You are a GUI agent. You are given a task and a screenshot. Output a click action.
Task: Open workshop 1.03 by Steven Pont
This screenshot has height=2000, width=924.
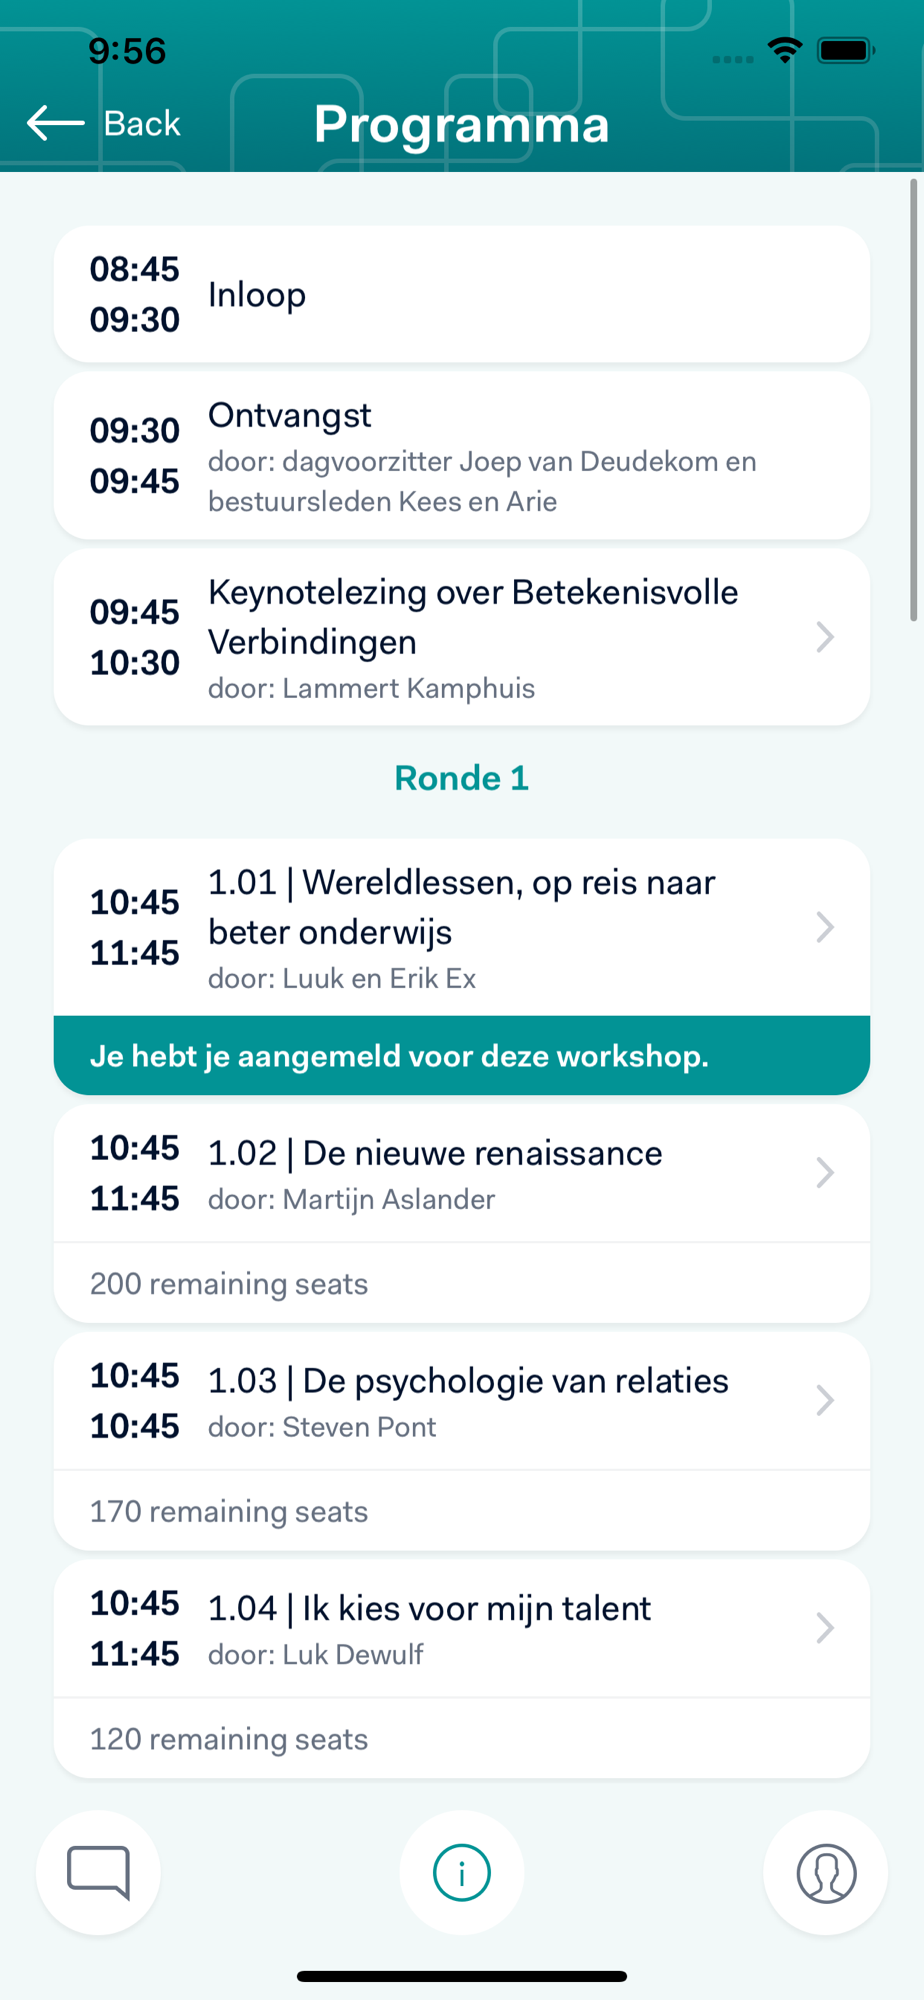462,1401
